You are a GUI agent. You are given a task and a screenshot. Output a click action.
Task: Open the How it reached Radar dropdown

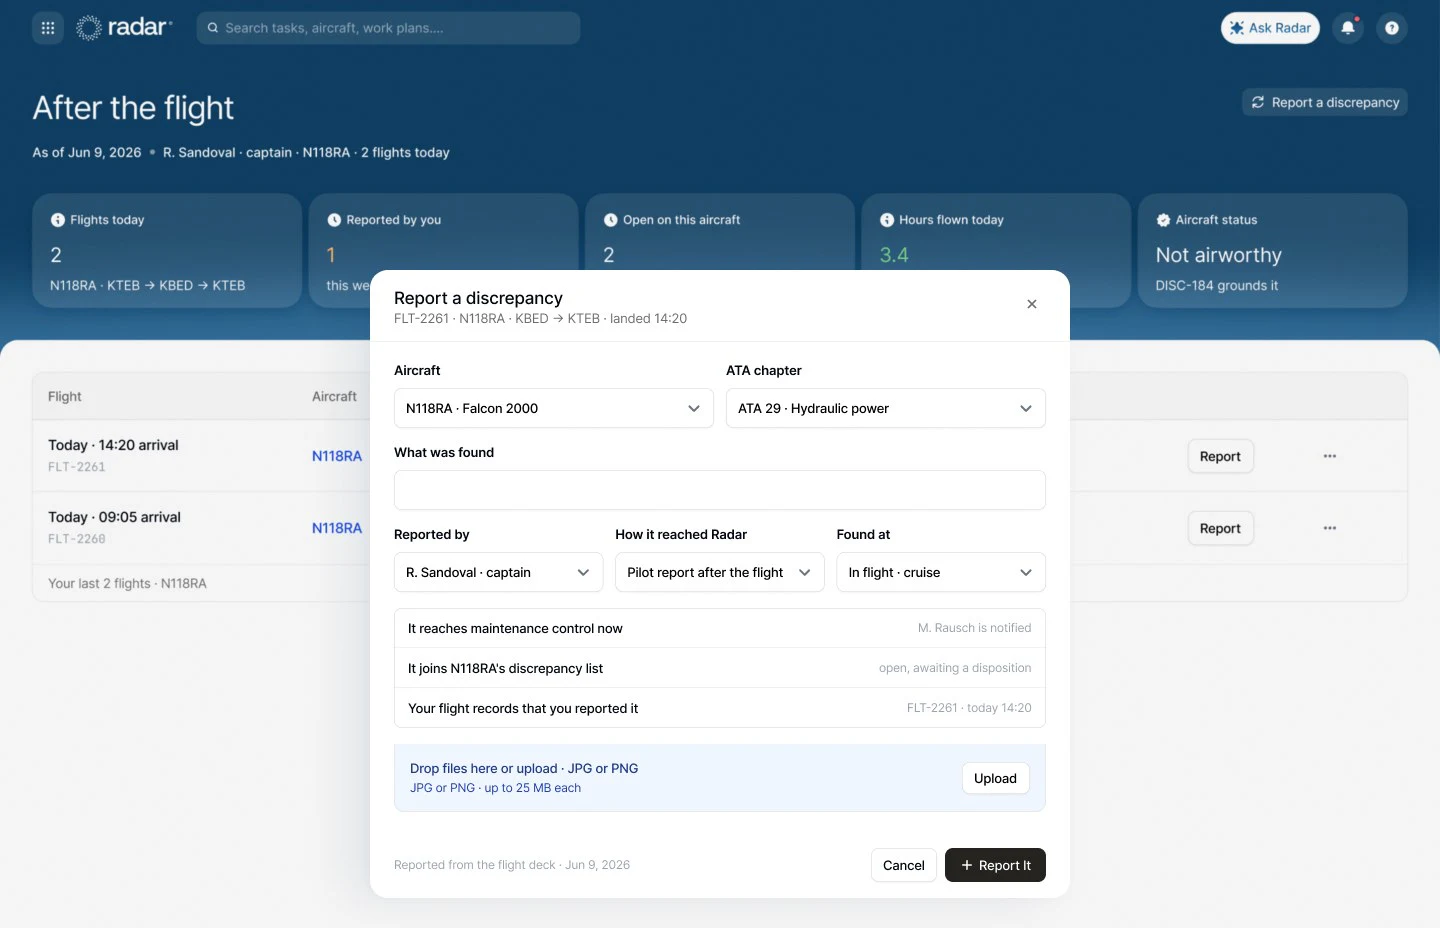coord(720,572)
